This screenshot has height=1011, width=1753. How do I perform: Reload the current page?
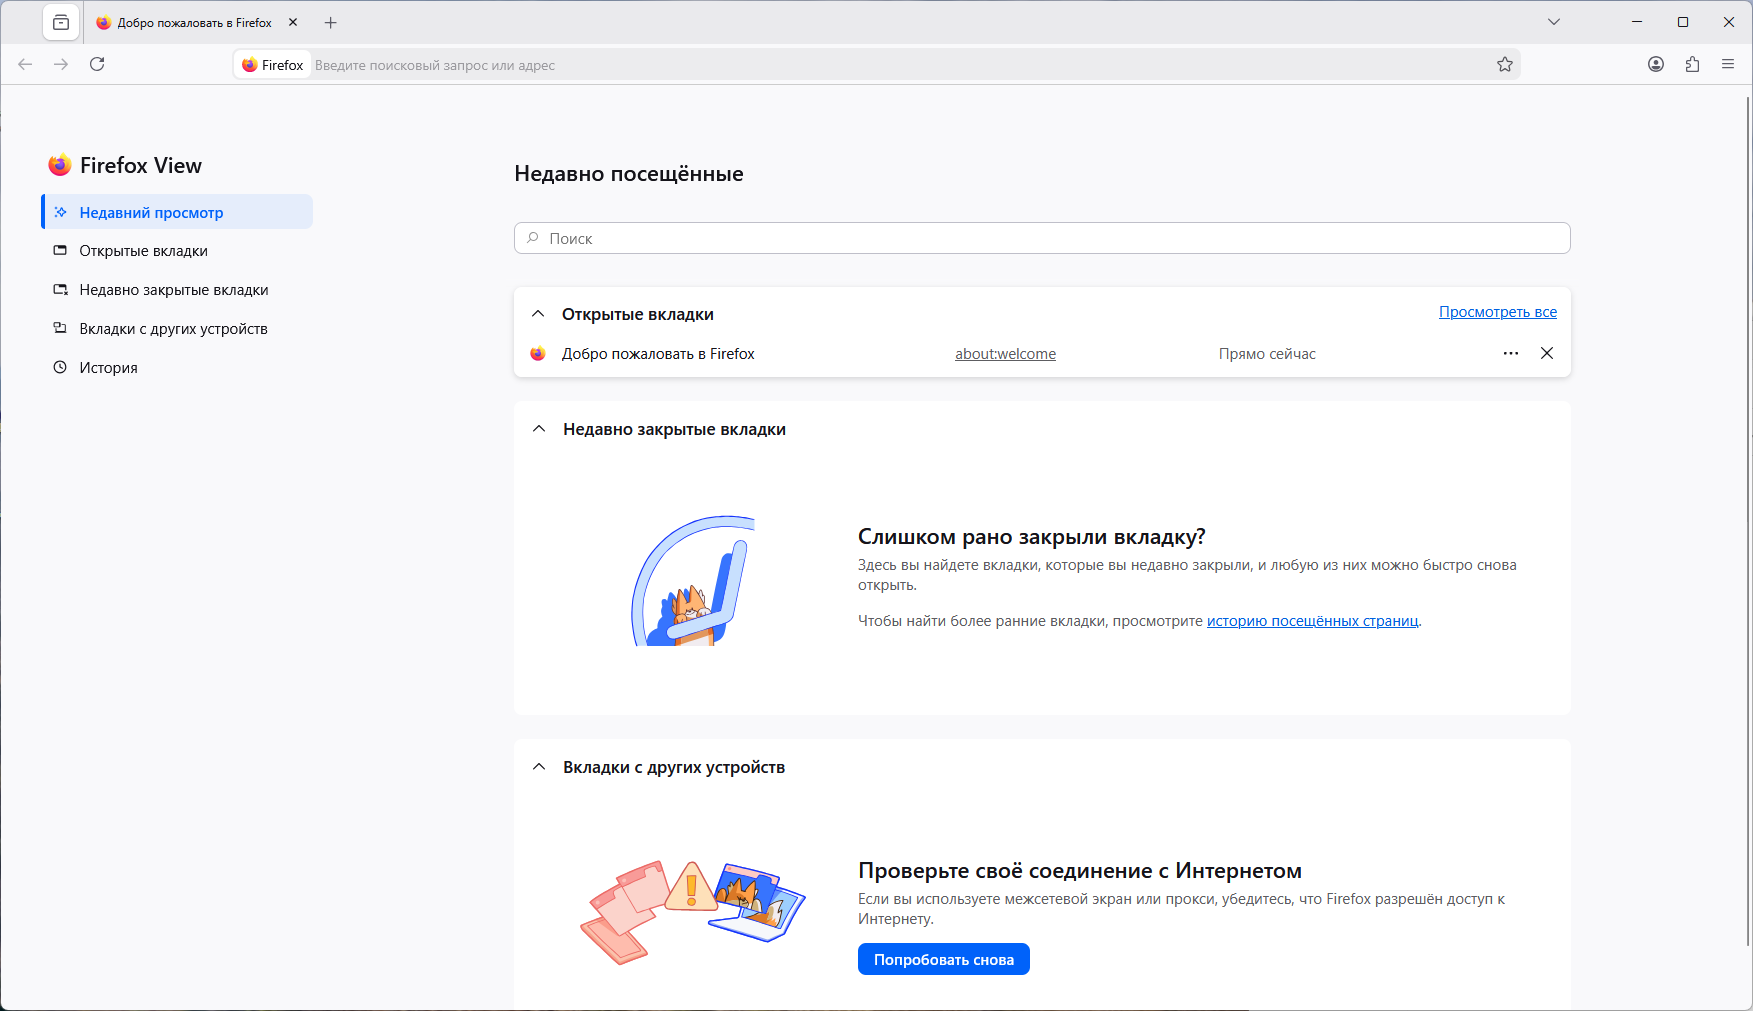click(x=97, y=64)
